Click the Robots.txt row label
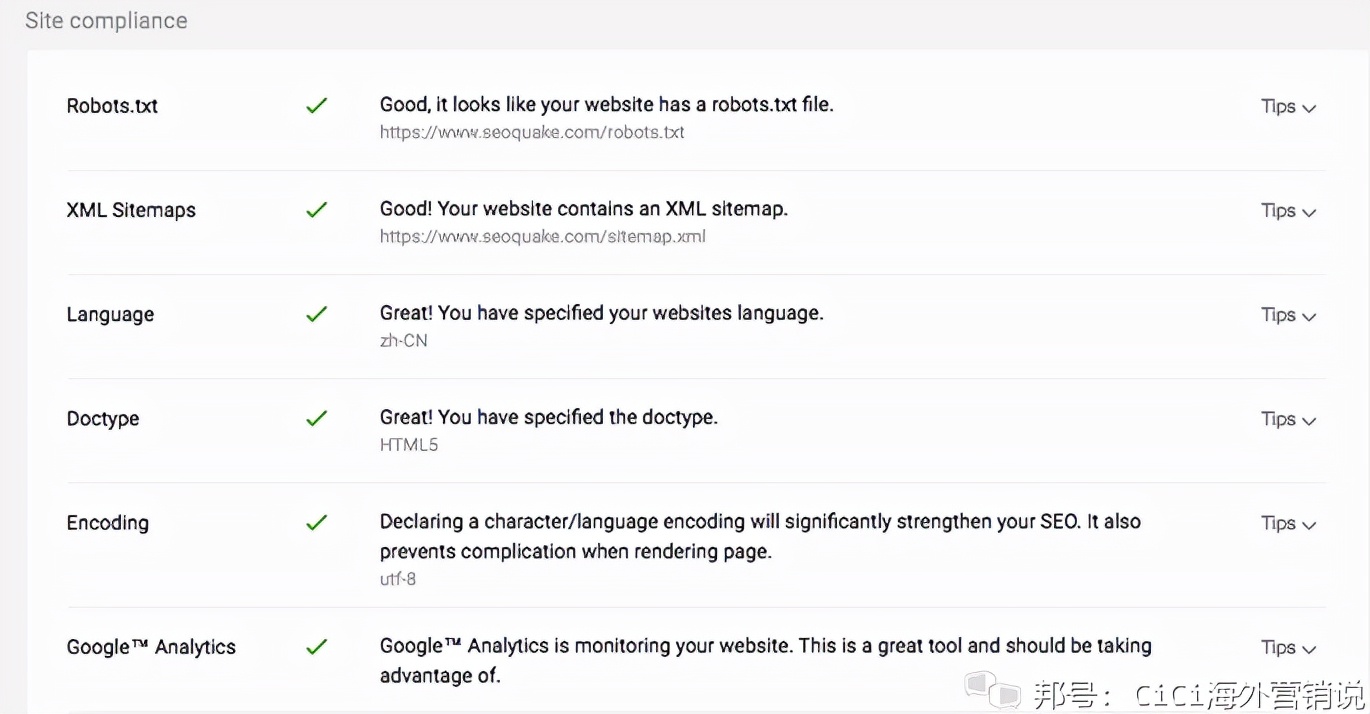The height and width of the screenshot is (714, 1370). (112, 106)
